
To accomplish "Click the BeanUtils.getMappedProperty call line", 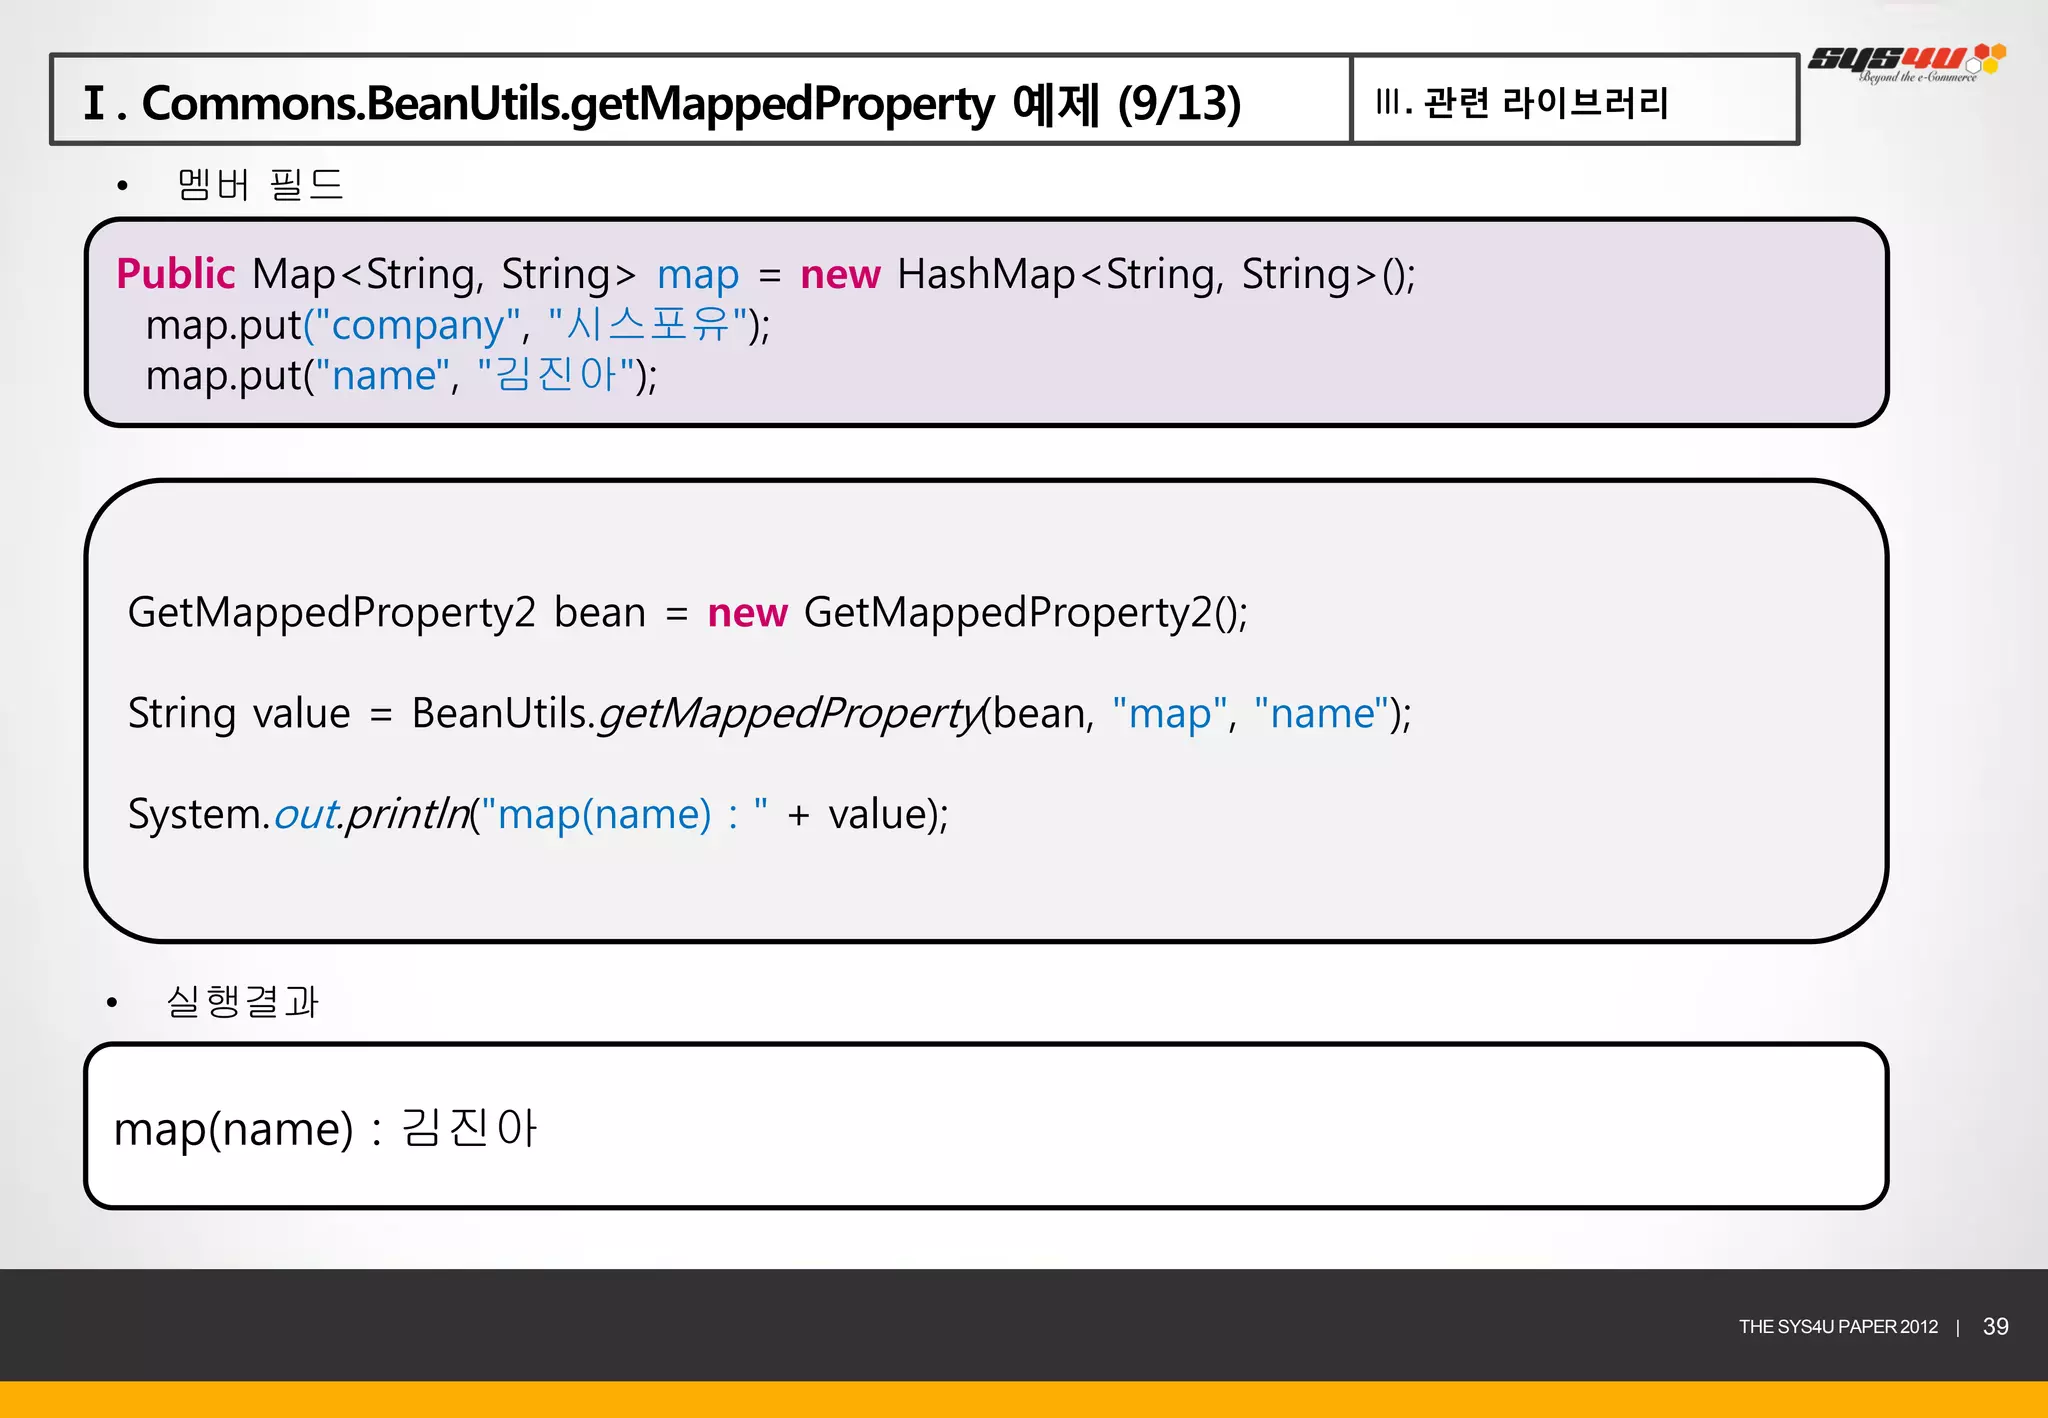I will coord(770,714).
